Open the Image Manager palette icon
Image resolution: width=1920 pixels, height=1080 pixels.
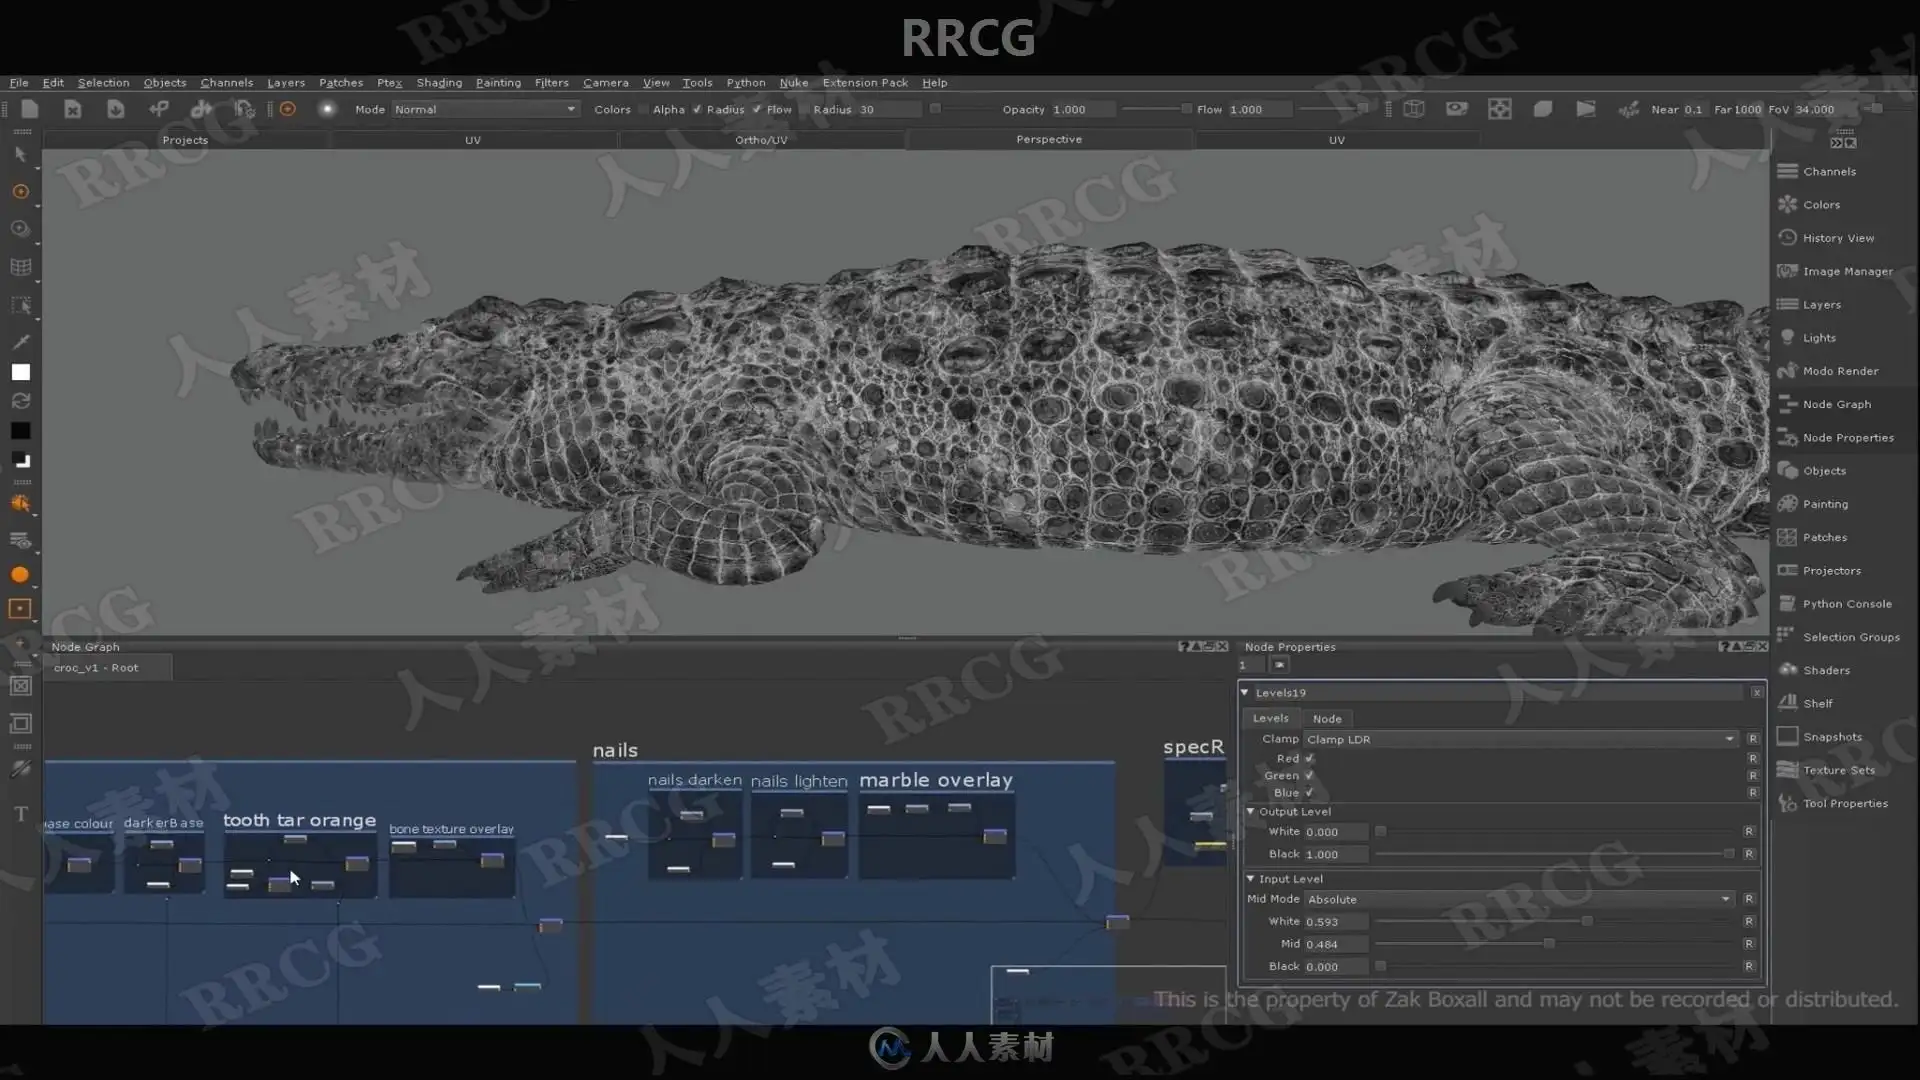click(1788, 271)
